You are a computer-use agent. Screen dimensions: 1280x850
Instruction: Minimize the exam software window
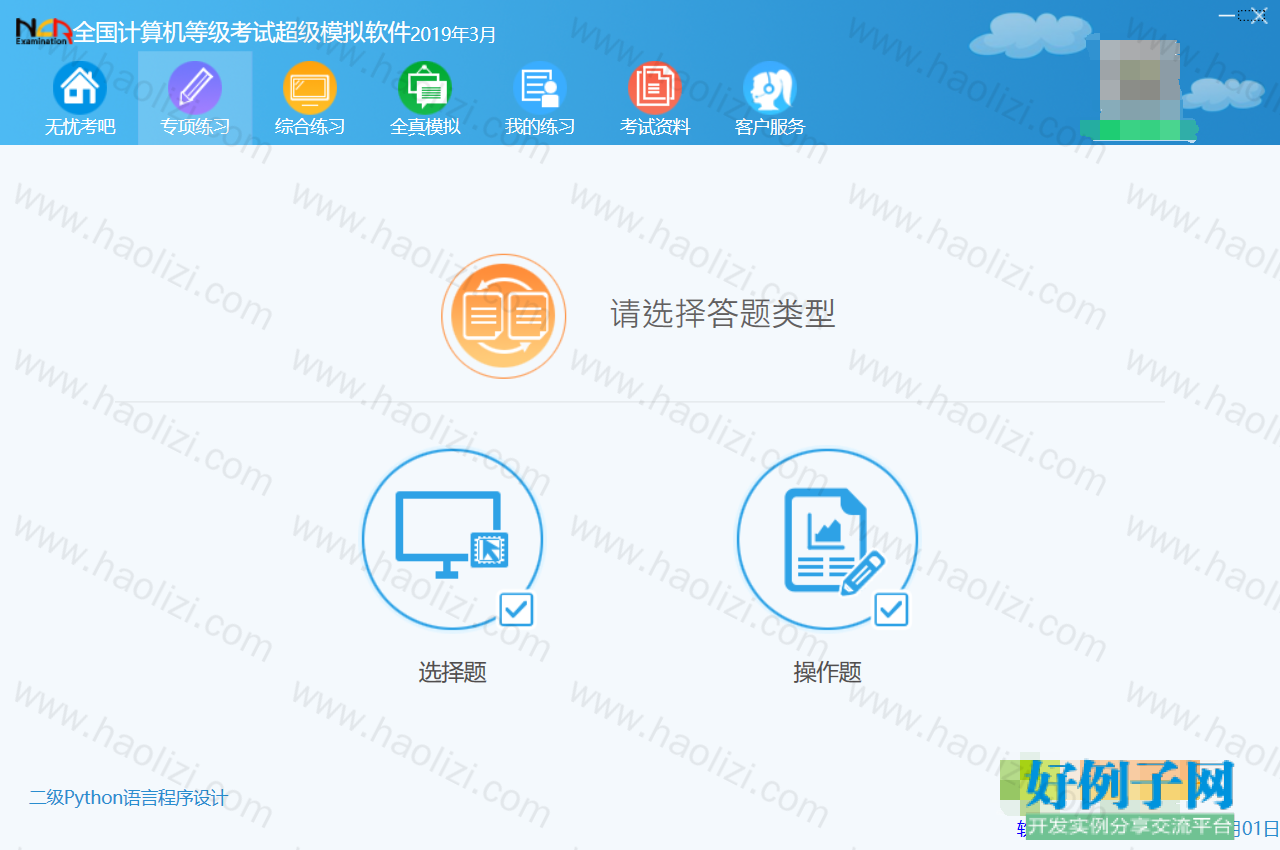tap(1227, 15)
